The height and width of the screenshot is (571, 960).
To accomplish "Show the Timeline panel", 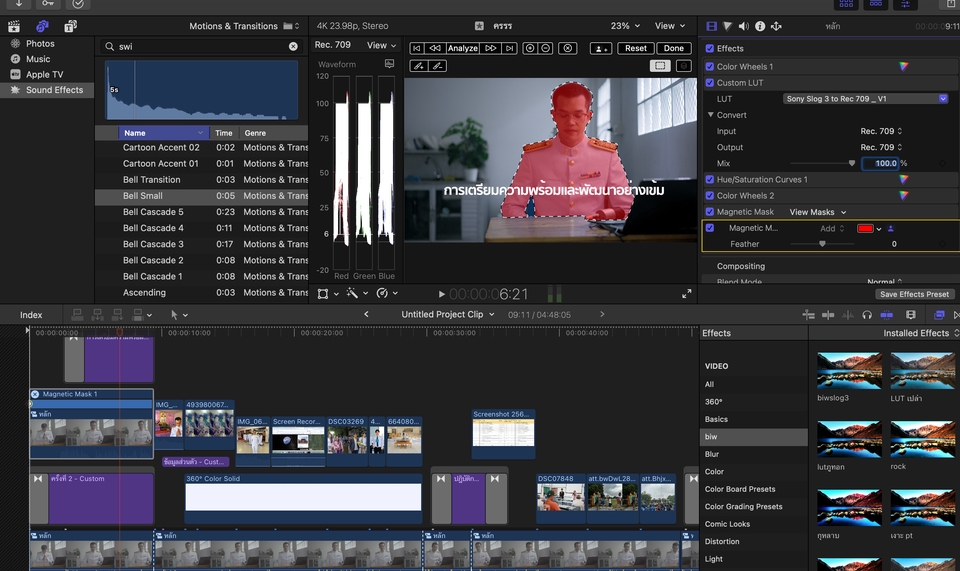I will (876, 4).
